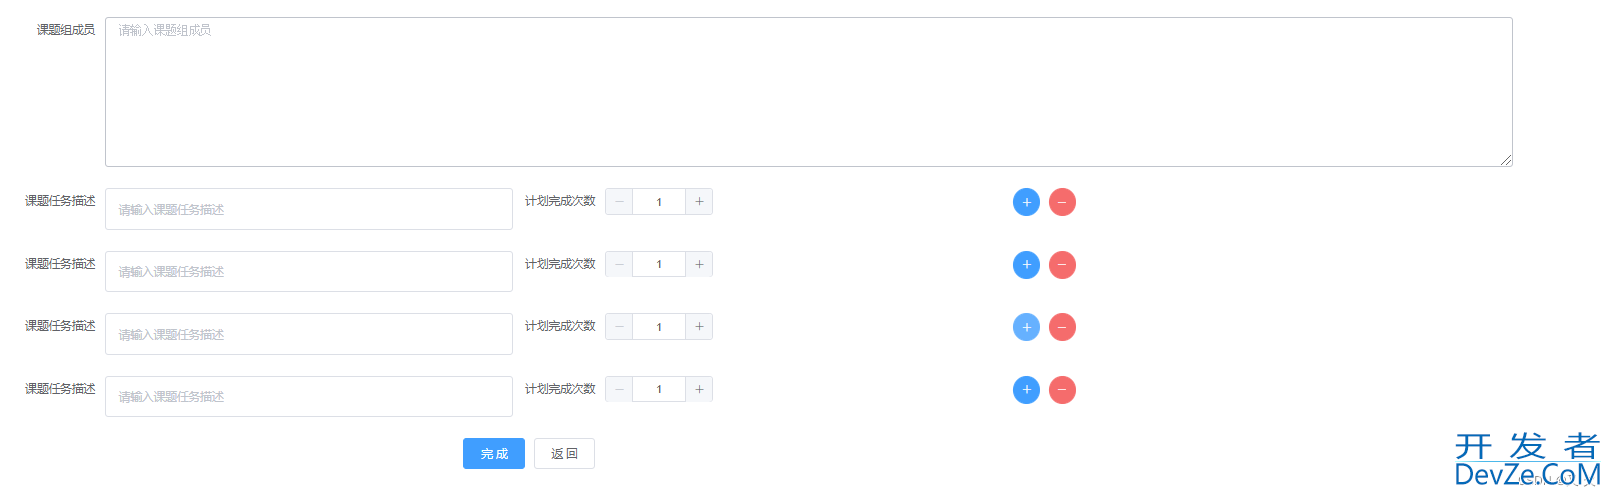This screenshot has height=496, width=1611.
Task: Delete the third task row via red minus
Action: coord(1062,327)
